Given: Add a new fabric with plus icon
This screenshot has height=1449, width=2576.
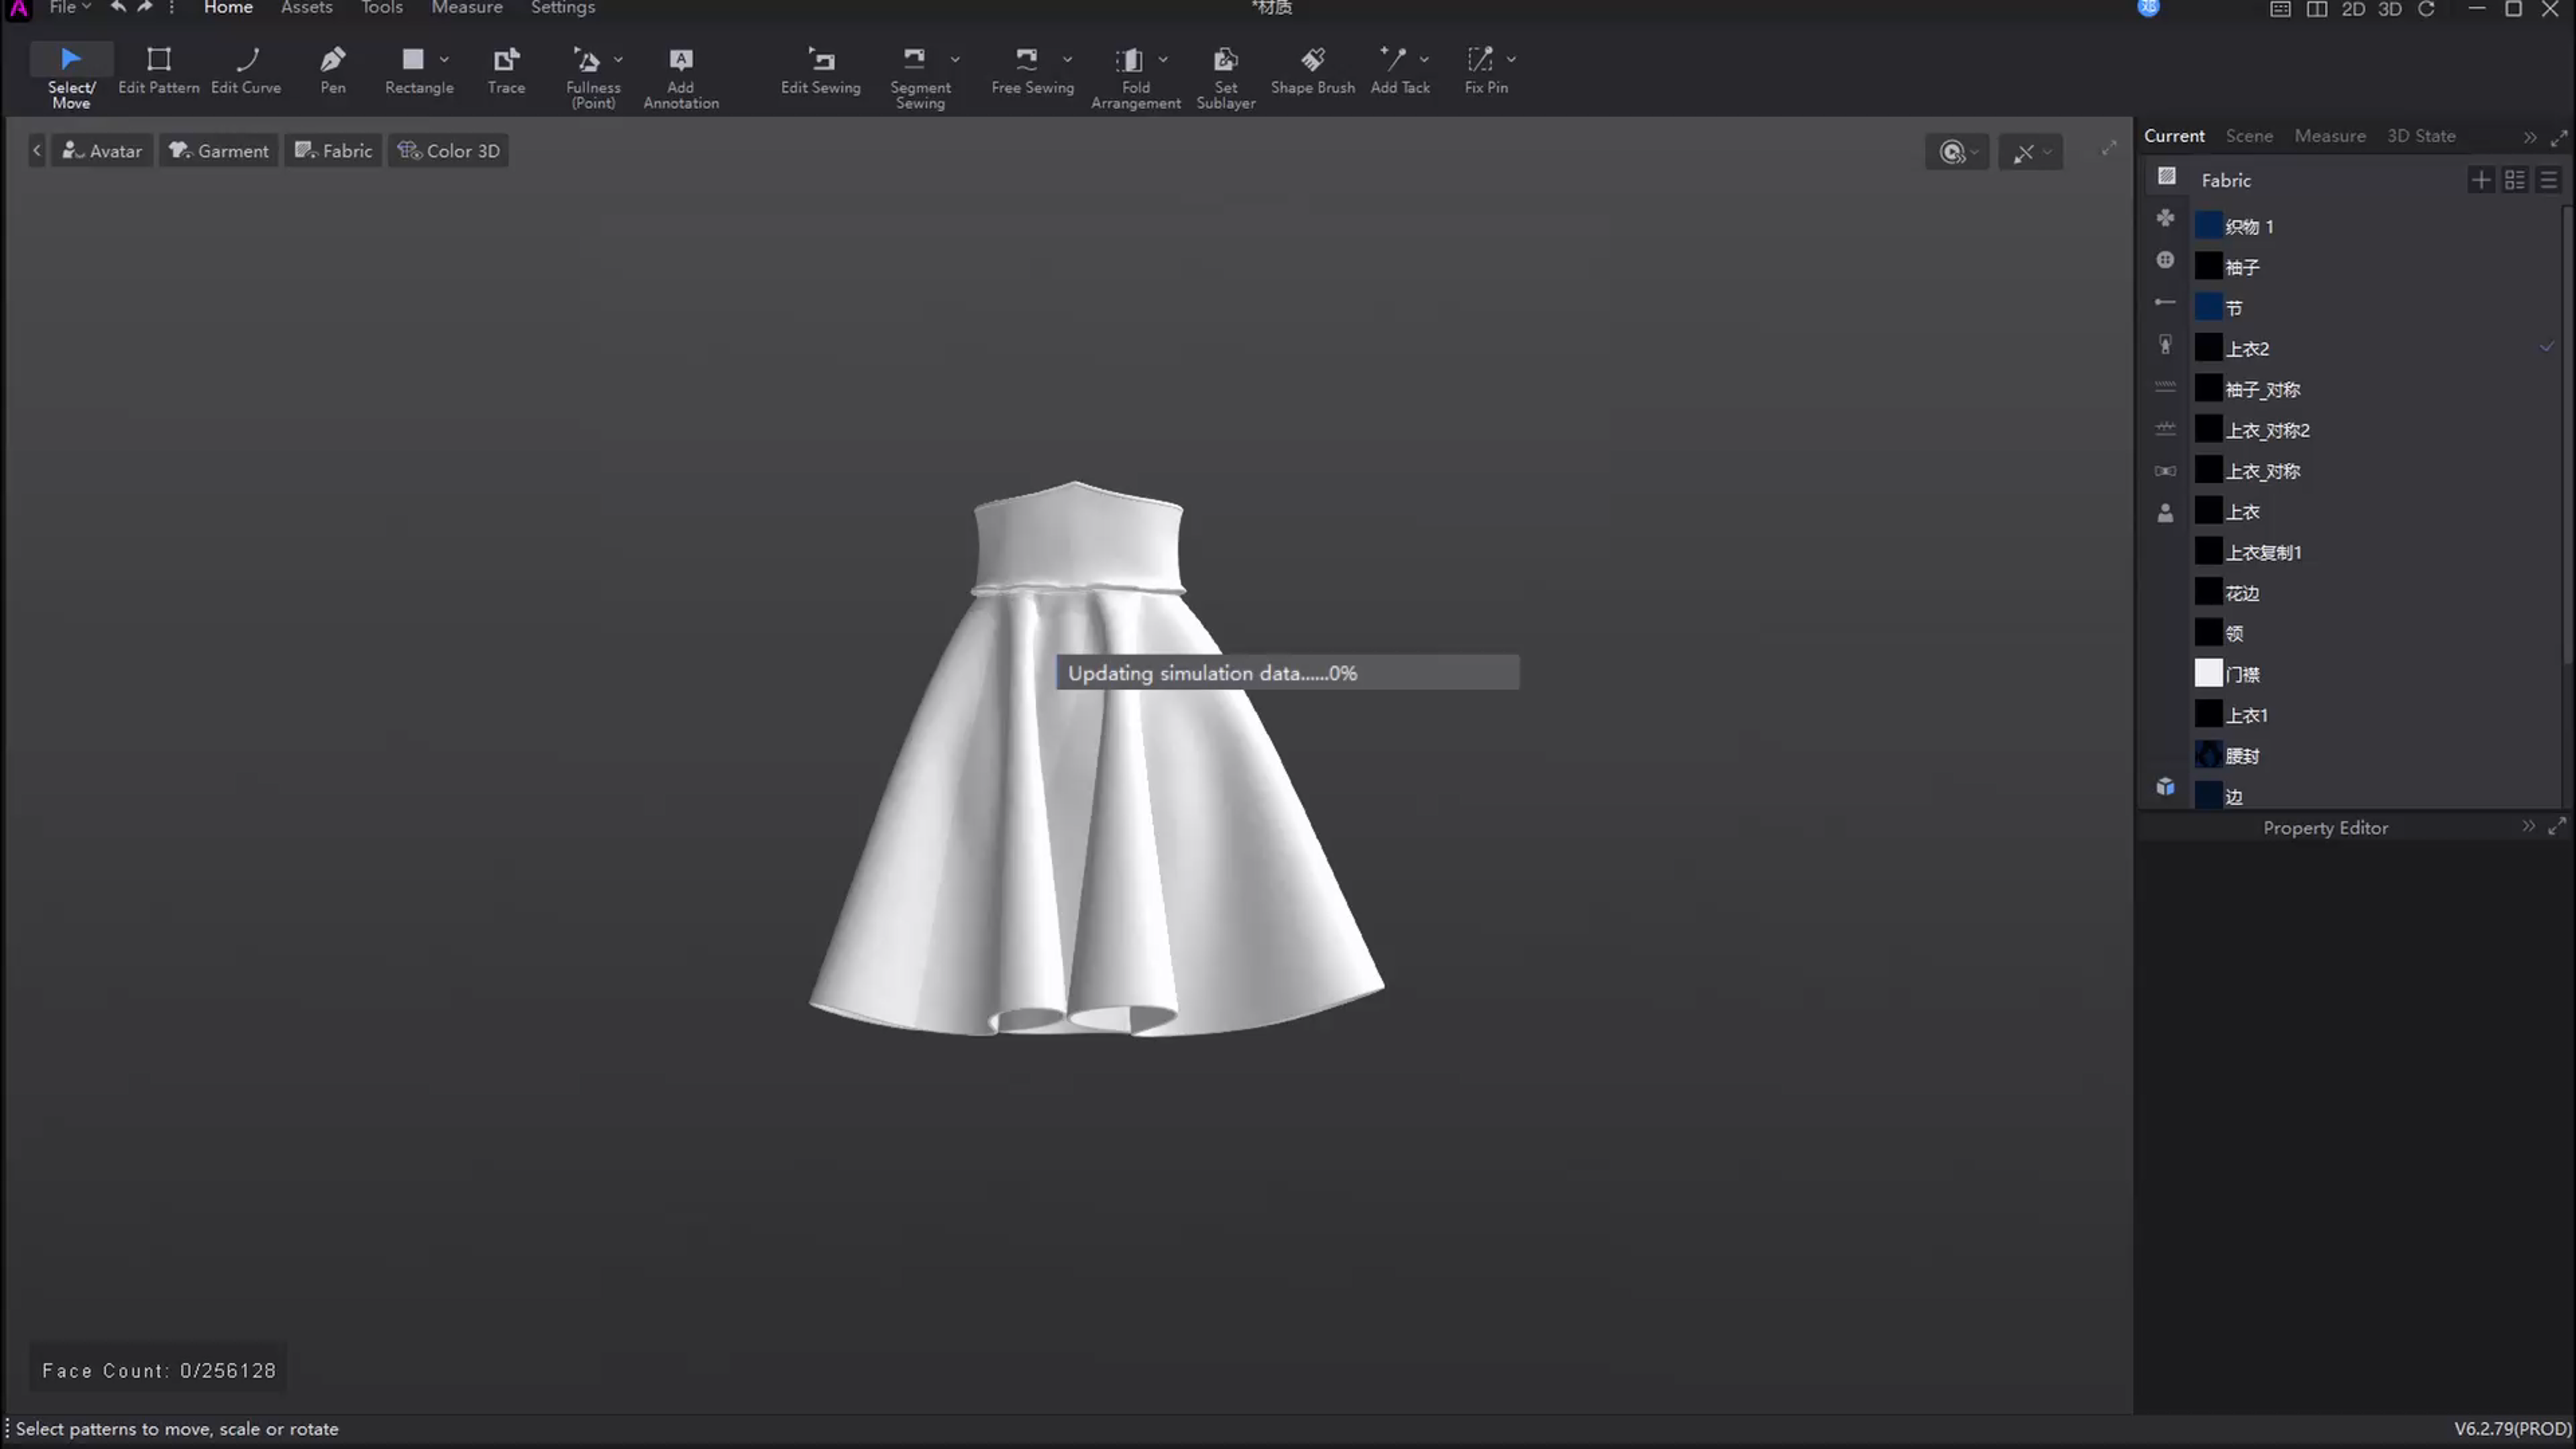Looking at the screenshot, I should 2481,180.
